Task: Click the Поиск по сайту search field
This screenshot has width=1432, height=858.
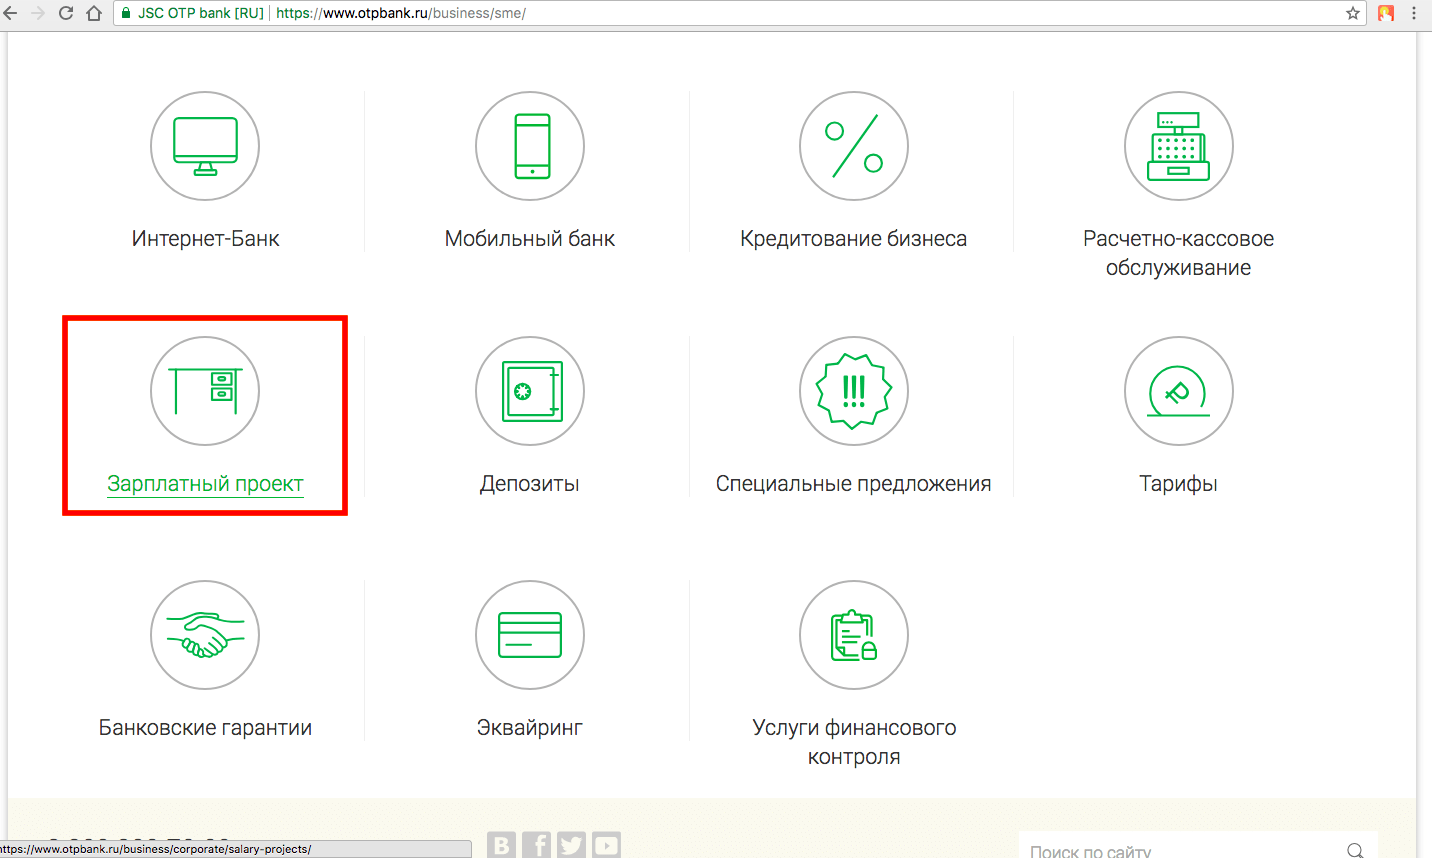Action: (x=1180, y=850)
